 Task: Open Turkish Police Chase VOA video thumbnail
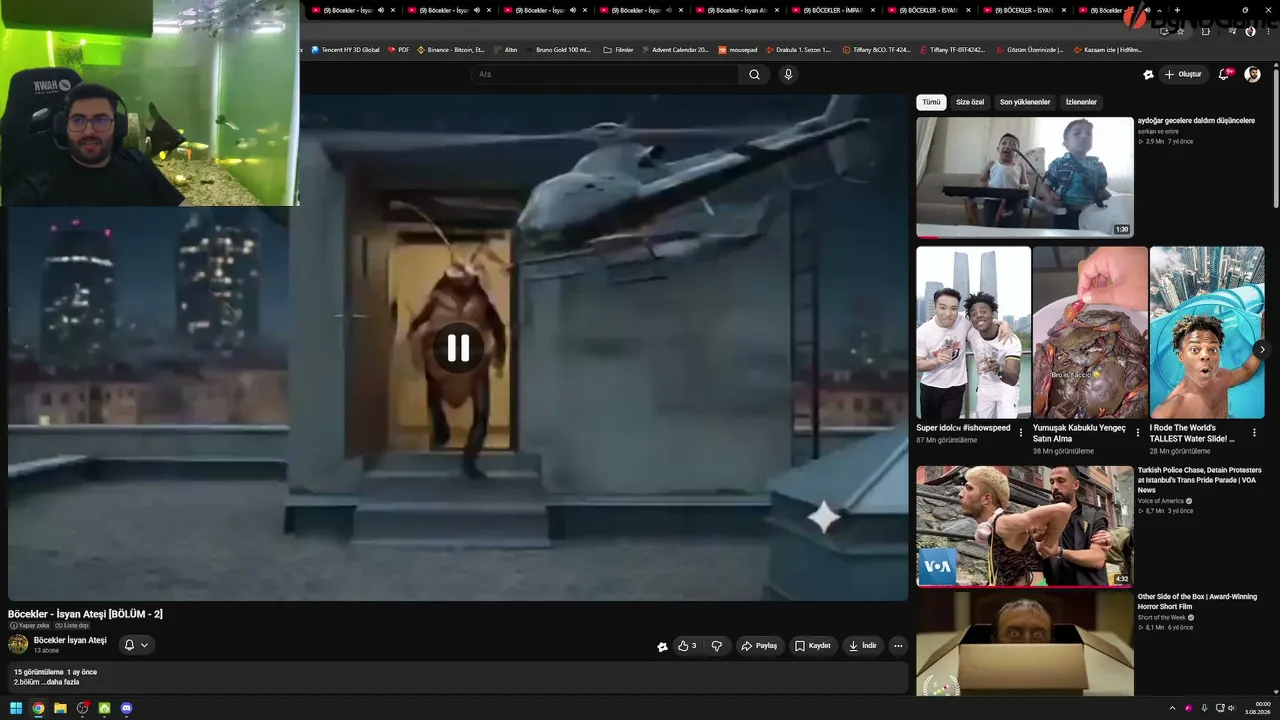click(1025, 526)
